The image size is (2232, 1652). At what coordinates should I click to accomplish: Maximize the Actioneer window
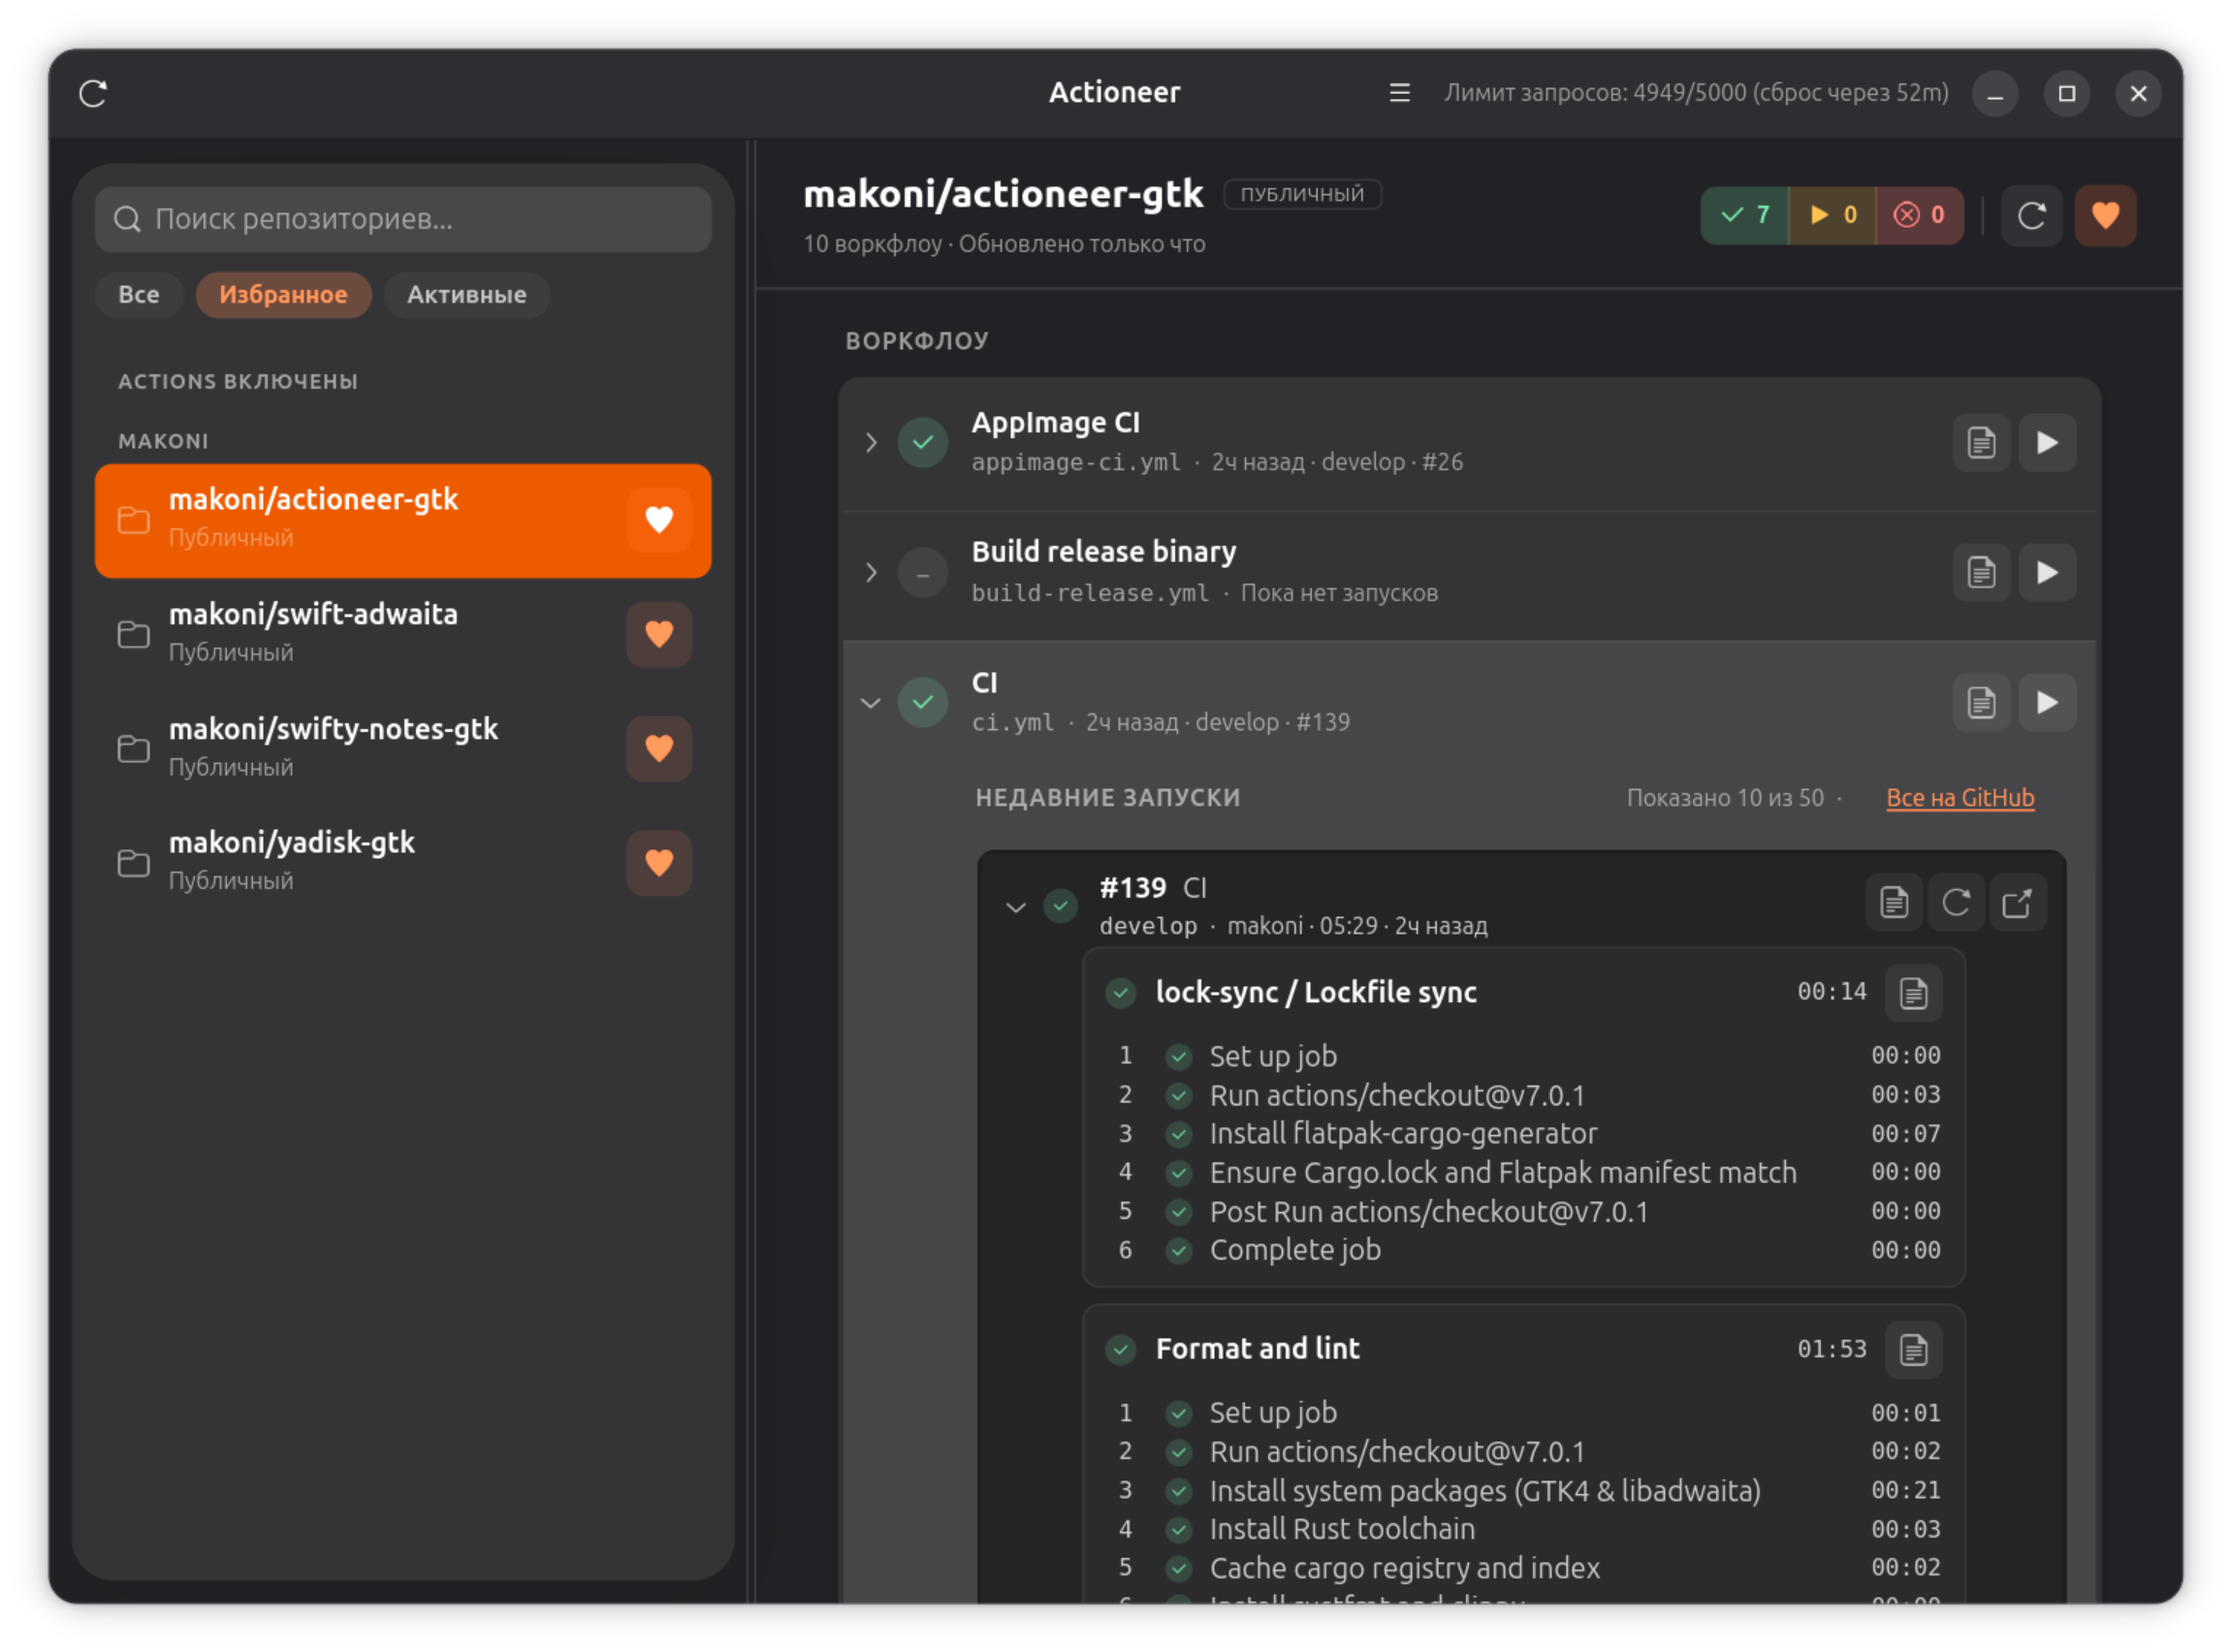[x=2067, y=94]
